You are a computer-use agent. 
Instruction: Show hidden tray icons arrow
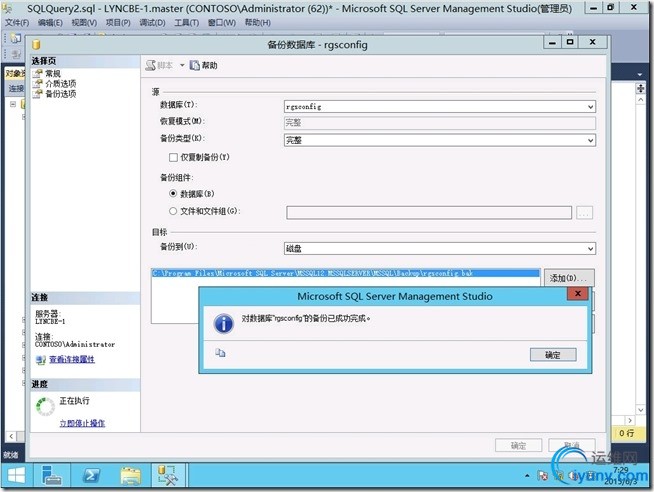(527, 475)
